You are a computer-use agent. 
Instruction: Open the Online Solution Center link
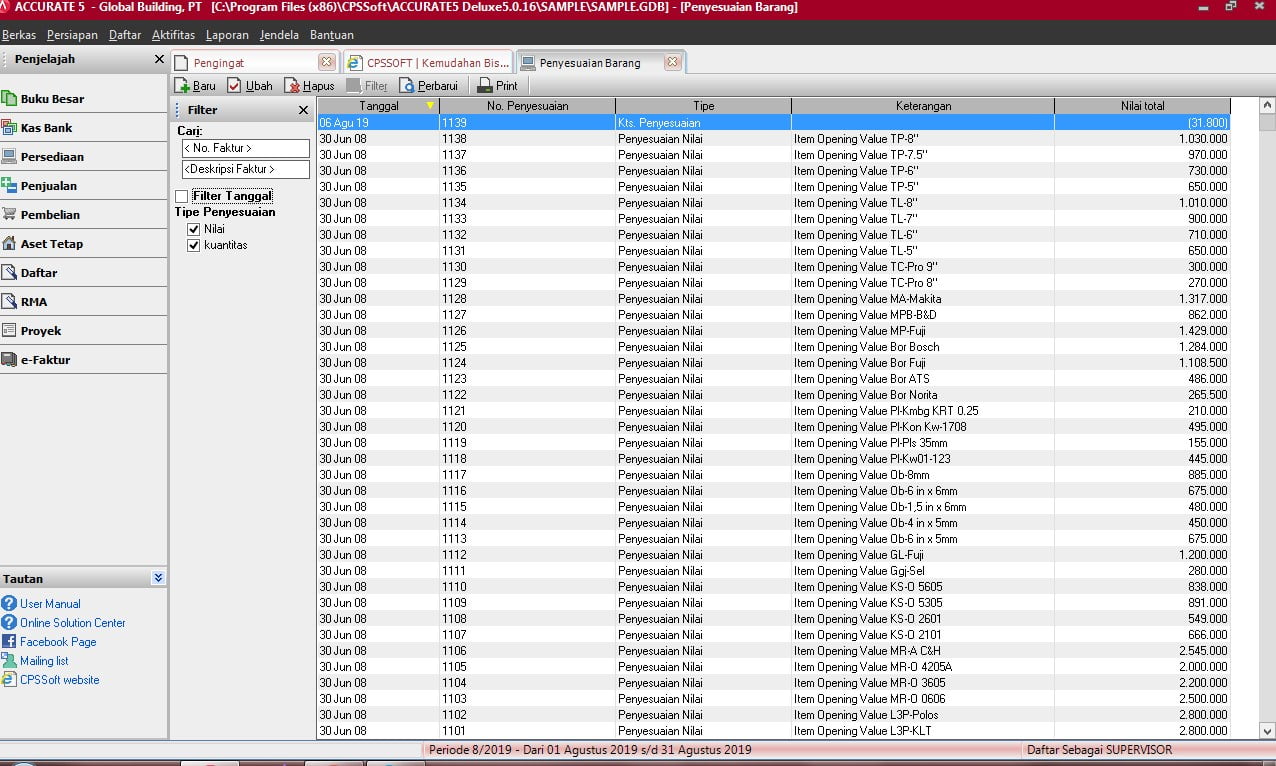(x=73, y=623)
